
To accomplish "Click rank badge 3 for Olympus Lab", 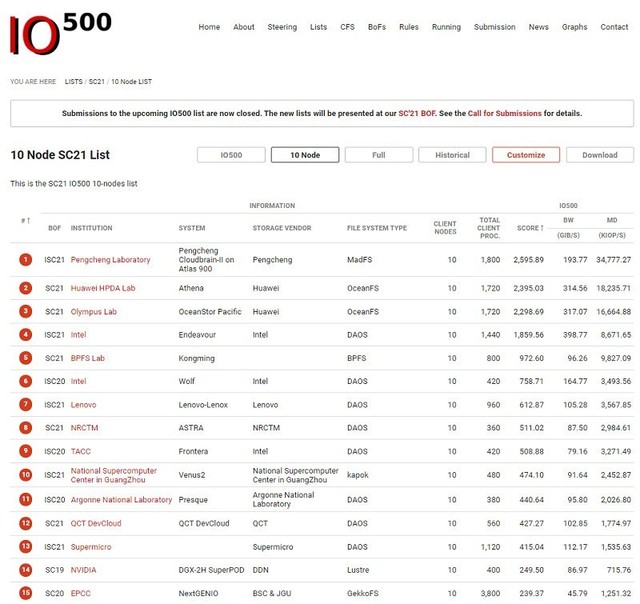I will click(x=26, y=312).
